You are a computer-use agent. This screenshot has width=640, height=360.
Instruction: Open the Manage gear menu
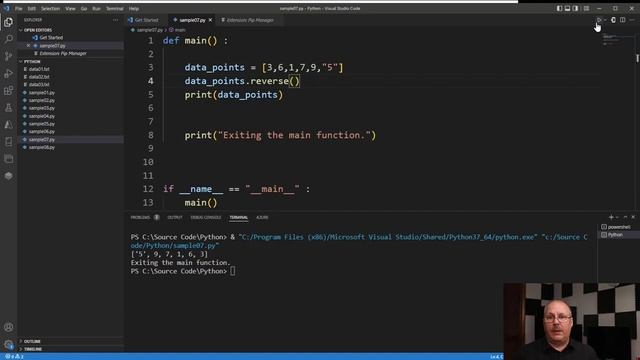[8, 344]
